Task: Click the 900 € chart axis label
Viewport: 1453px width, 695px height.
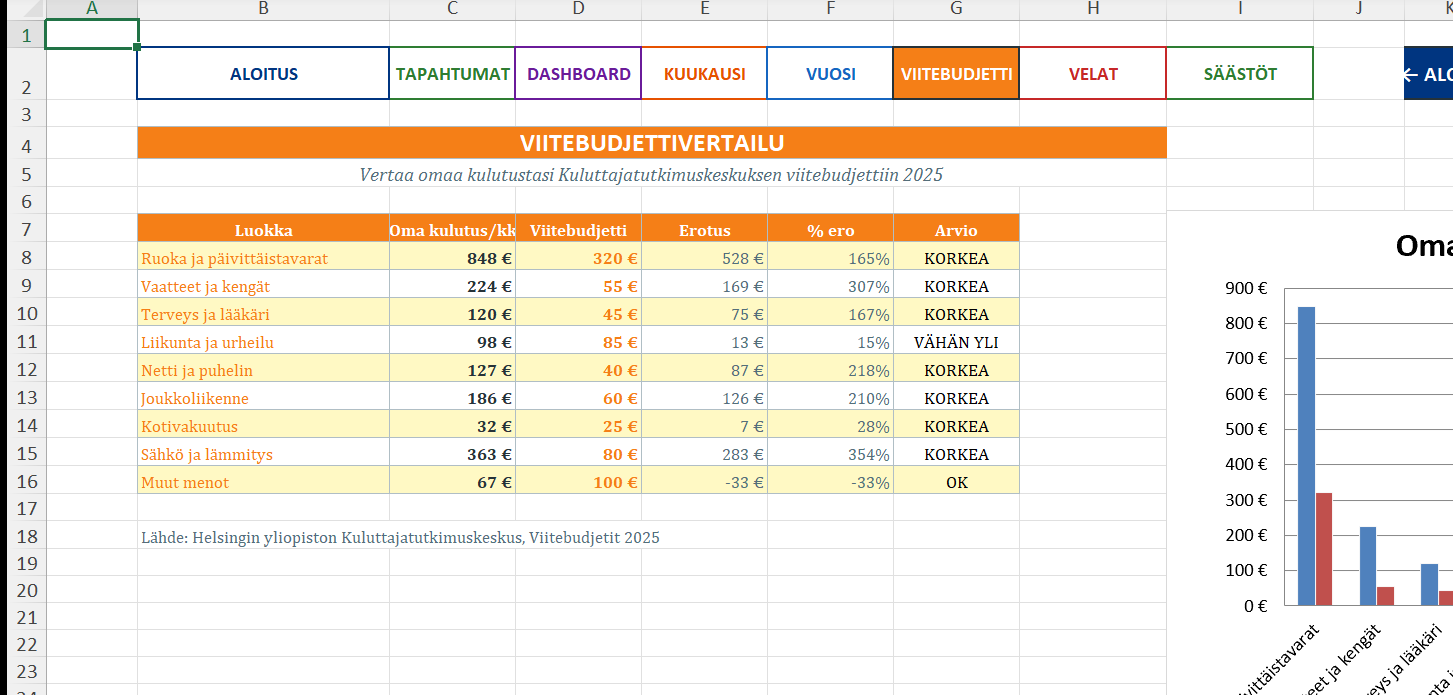Action: [x=1246, y=288]
